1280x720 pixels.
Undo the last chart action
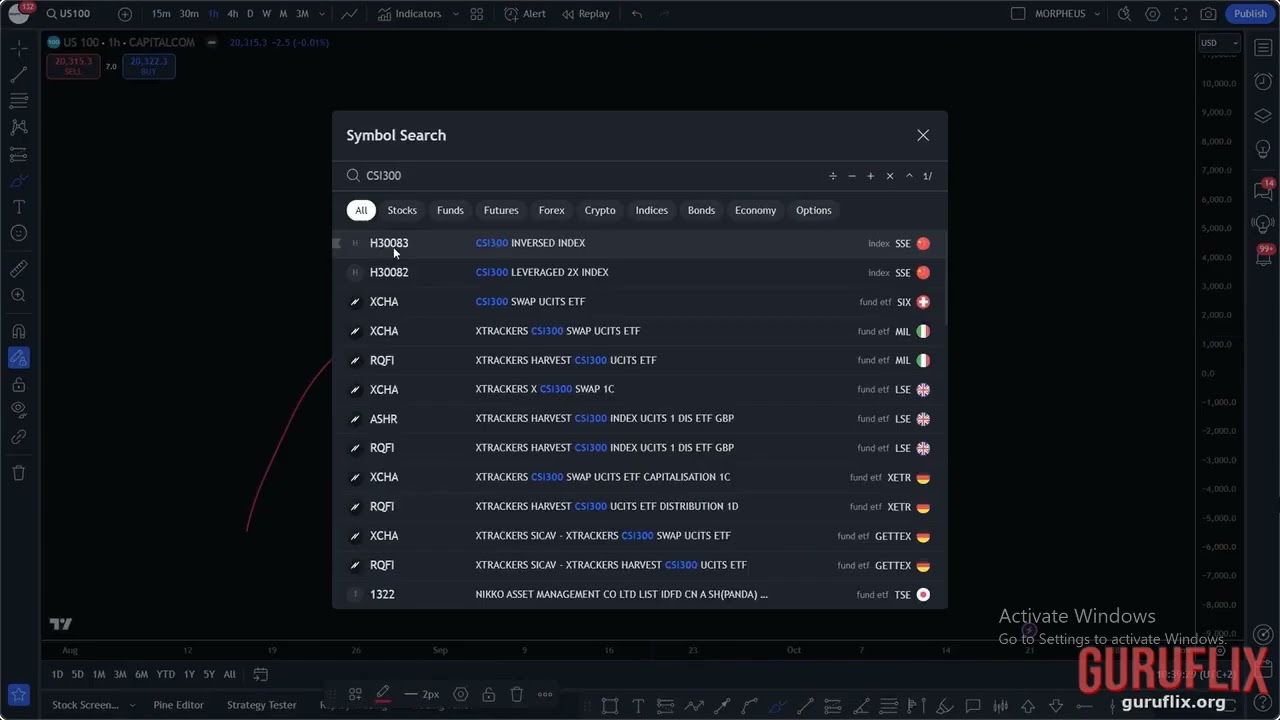[637, 14]
